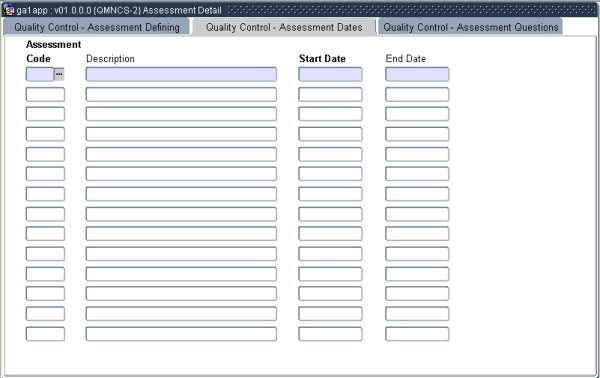Screen dimensions: 600x378
Task: Click the first-row Description field
Action: 181,74
